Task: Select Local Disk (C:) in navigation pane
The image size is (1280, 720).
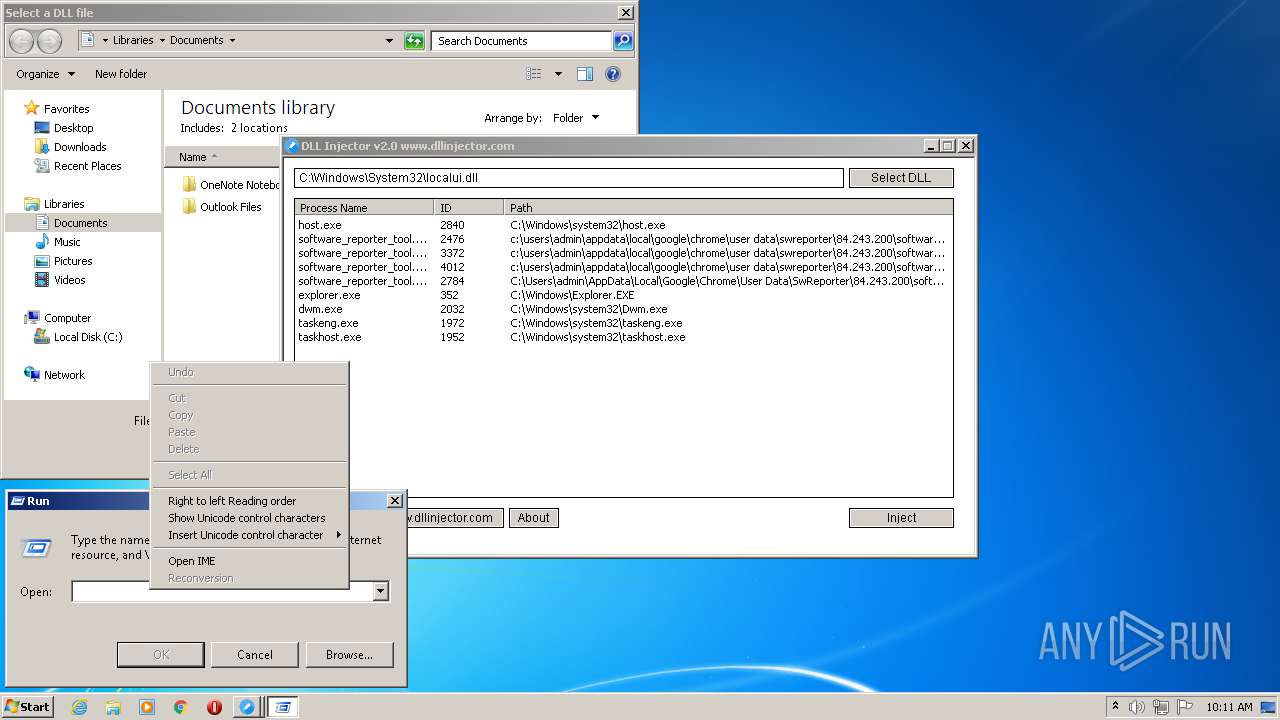Action: click(x=87, y=337)
